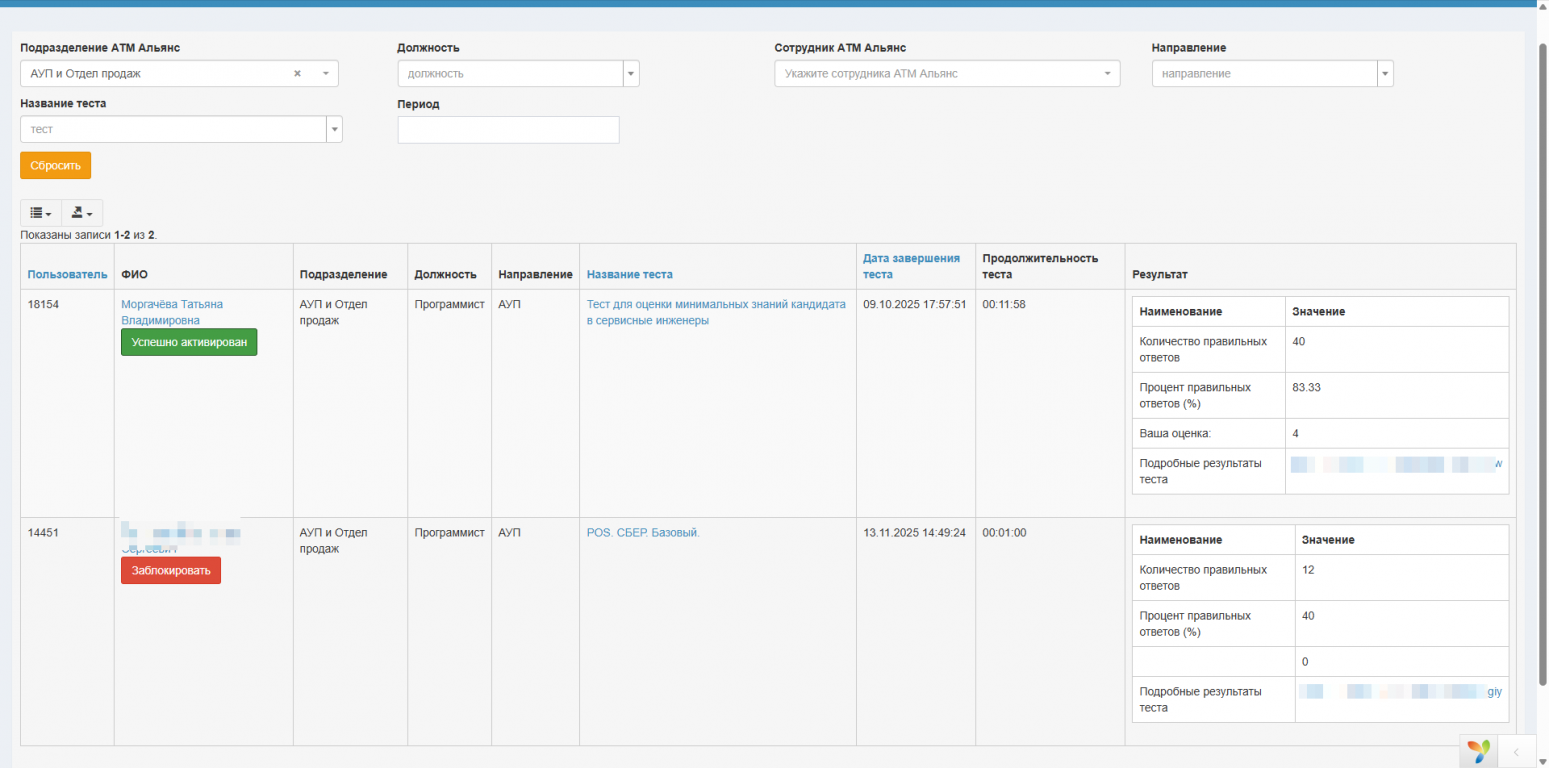
Task: Open the export options dropdown icon
Action: click(82, 213)
